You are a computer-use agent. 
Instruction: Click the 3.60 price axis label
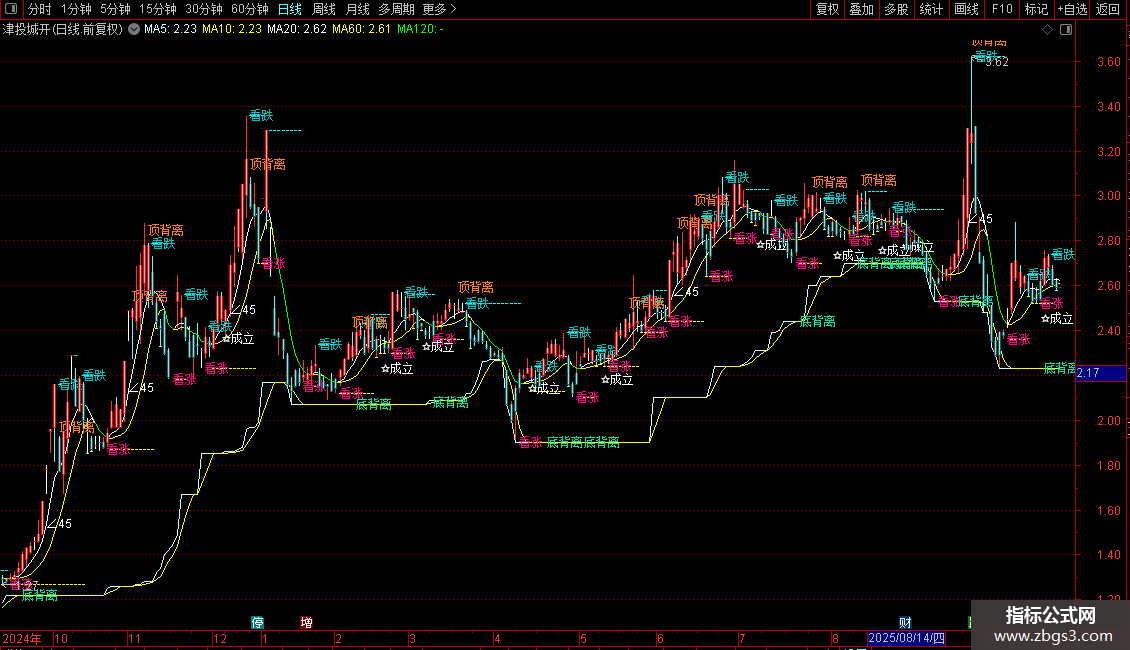tap(1108, 62)
